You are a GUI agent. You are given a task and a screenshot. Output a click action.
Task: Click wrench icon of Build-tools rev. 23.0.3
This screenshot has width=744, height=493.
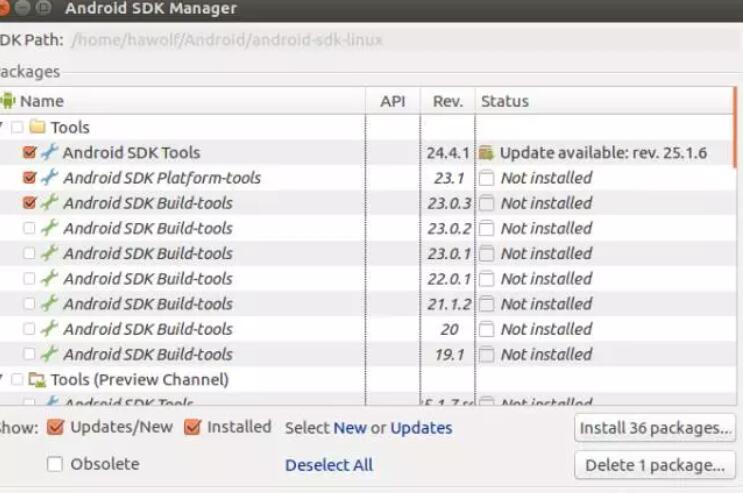pyautogui.click(x=49, y=202)
